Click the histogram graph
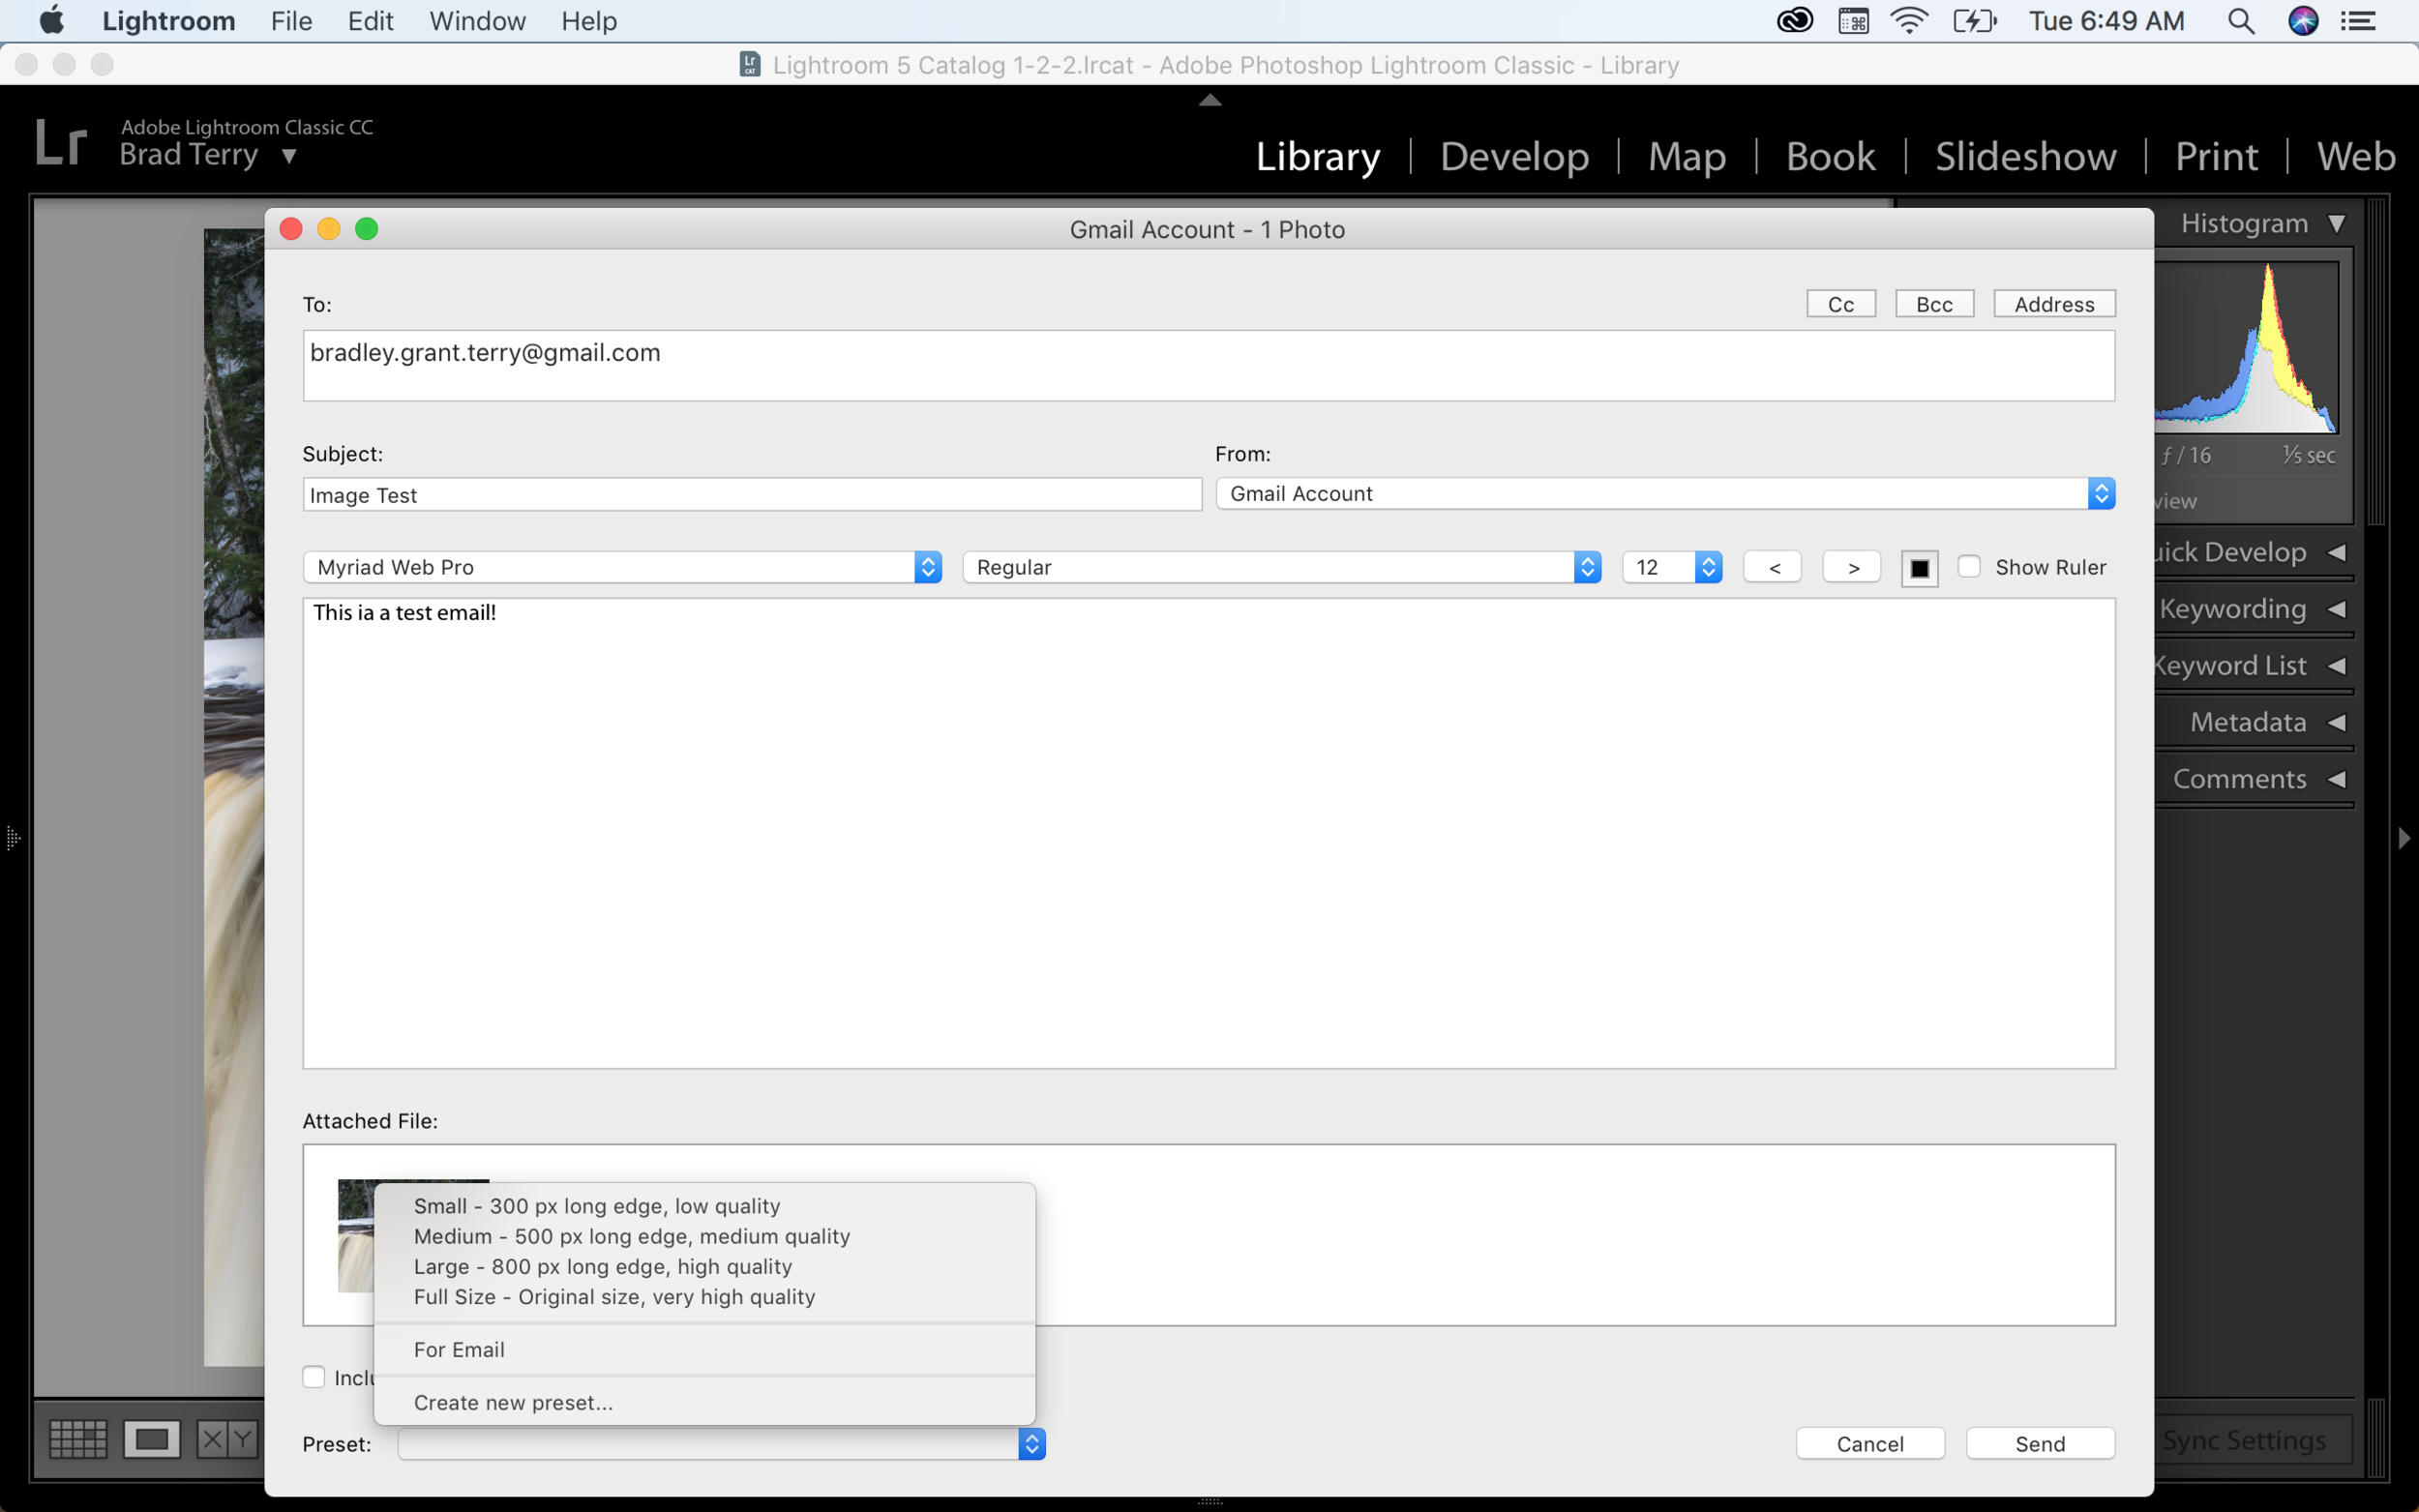The height and width of the screenshot is (1512, 2419). tap(2246, 348)
